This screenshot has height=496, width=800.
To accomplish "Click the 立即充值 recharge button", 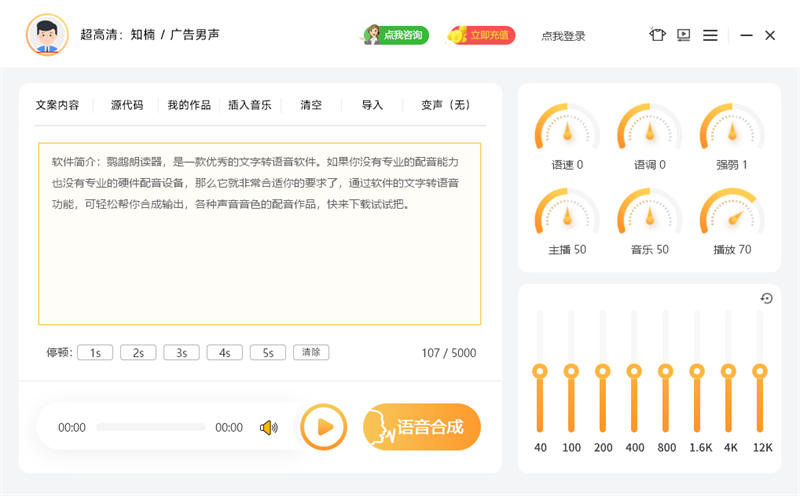I will [x=481, y=35].
